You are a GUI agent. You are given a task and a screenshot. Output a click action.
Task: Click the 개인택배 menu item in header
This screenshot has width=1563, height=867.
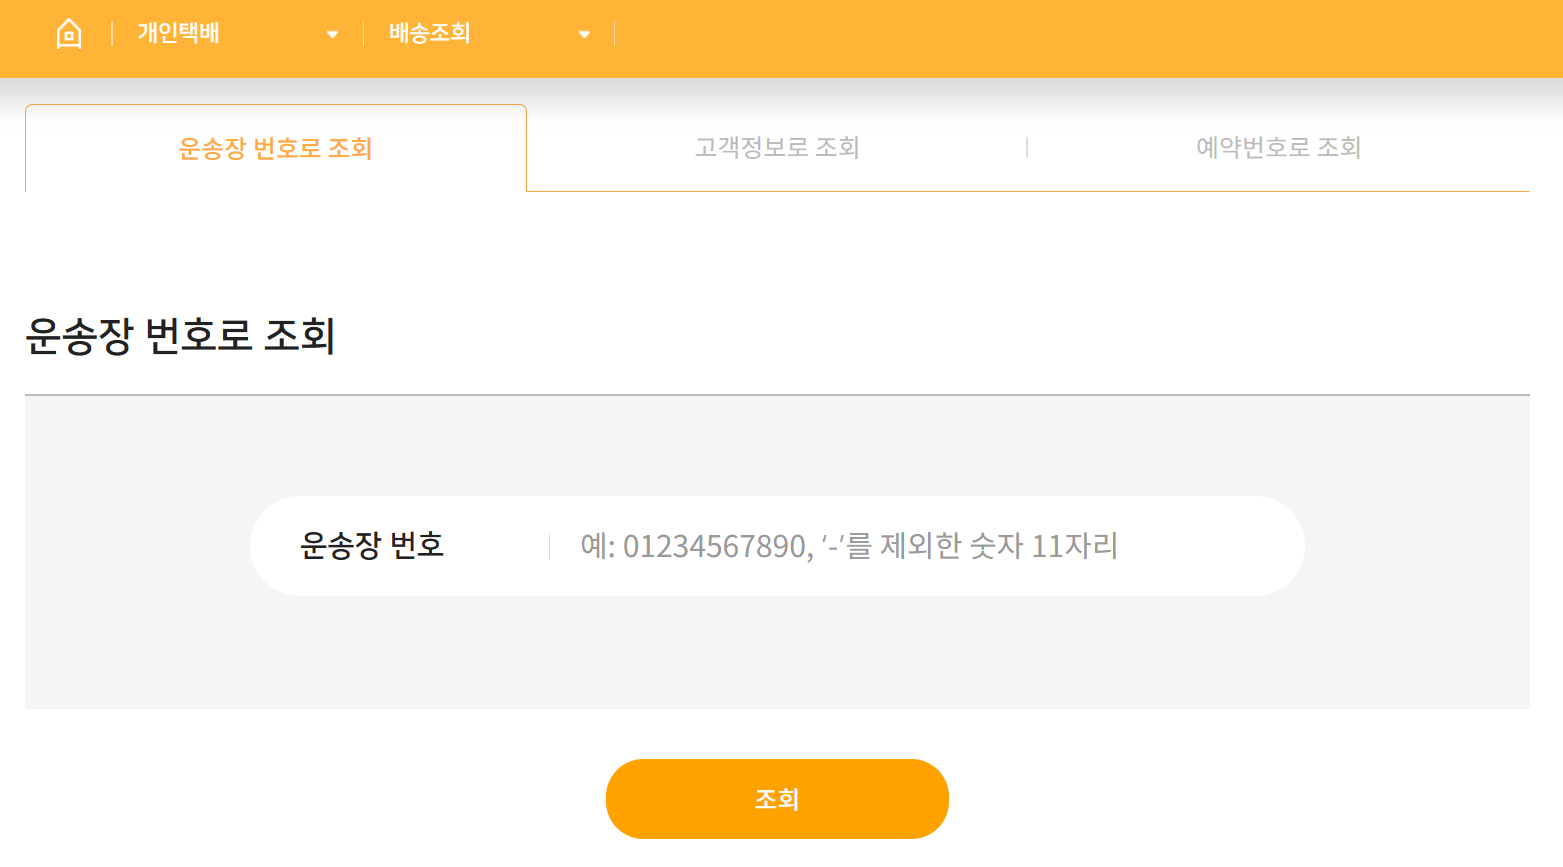[x=178, y=33]
